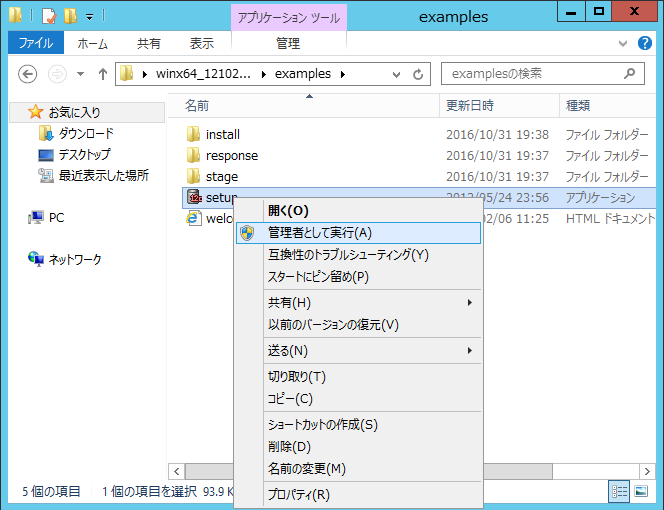The image size is (664, 510).
Task: Click the horizontal scrollbar left arrow
Action: (x=176, y=470)
